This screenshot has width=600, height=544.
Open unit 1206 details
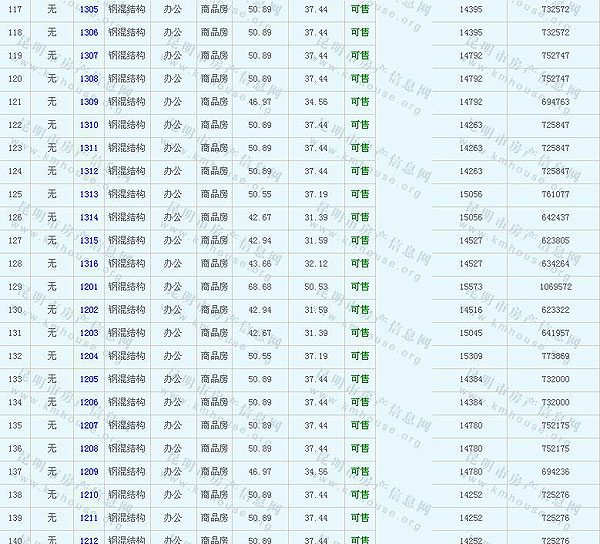coord(89,402)
